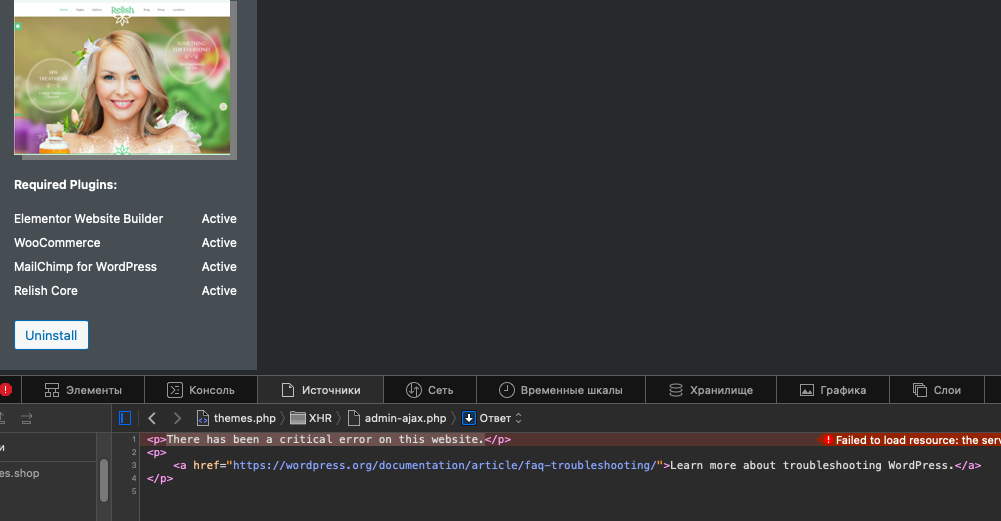Click the Элементы tab icon
Screen dimensions: 1001x521
coord(52,390)
